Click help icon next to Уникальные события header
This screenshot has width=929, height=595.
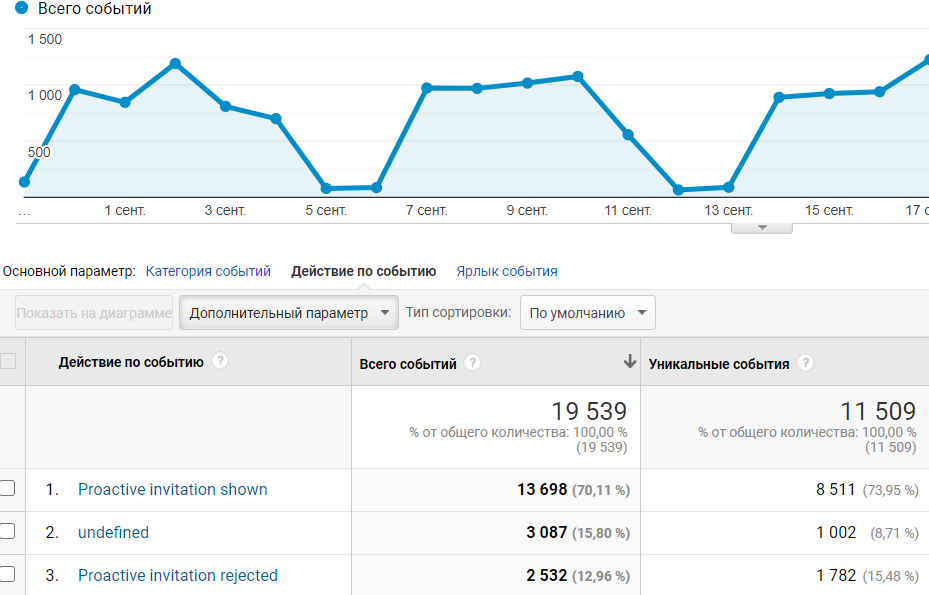[806, 364]
